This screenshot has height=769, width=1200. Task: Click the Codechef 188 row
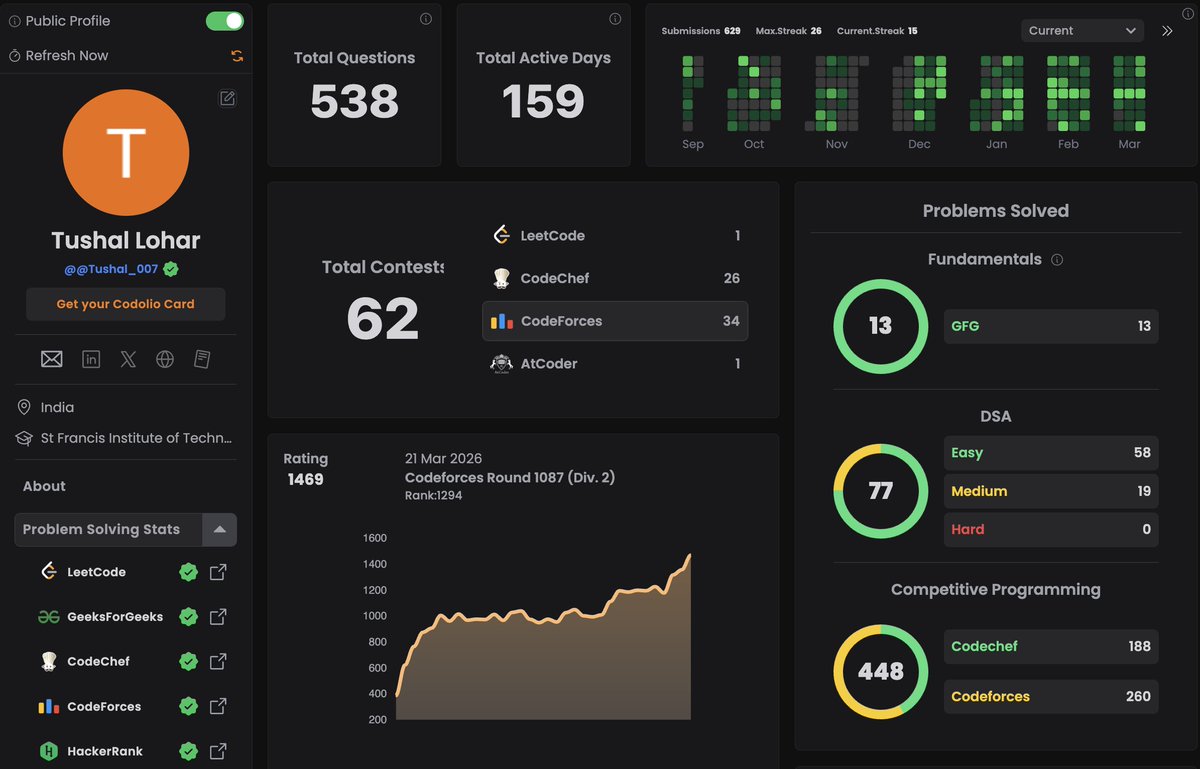click(1051, 646)
